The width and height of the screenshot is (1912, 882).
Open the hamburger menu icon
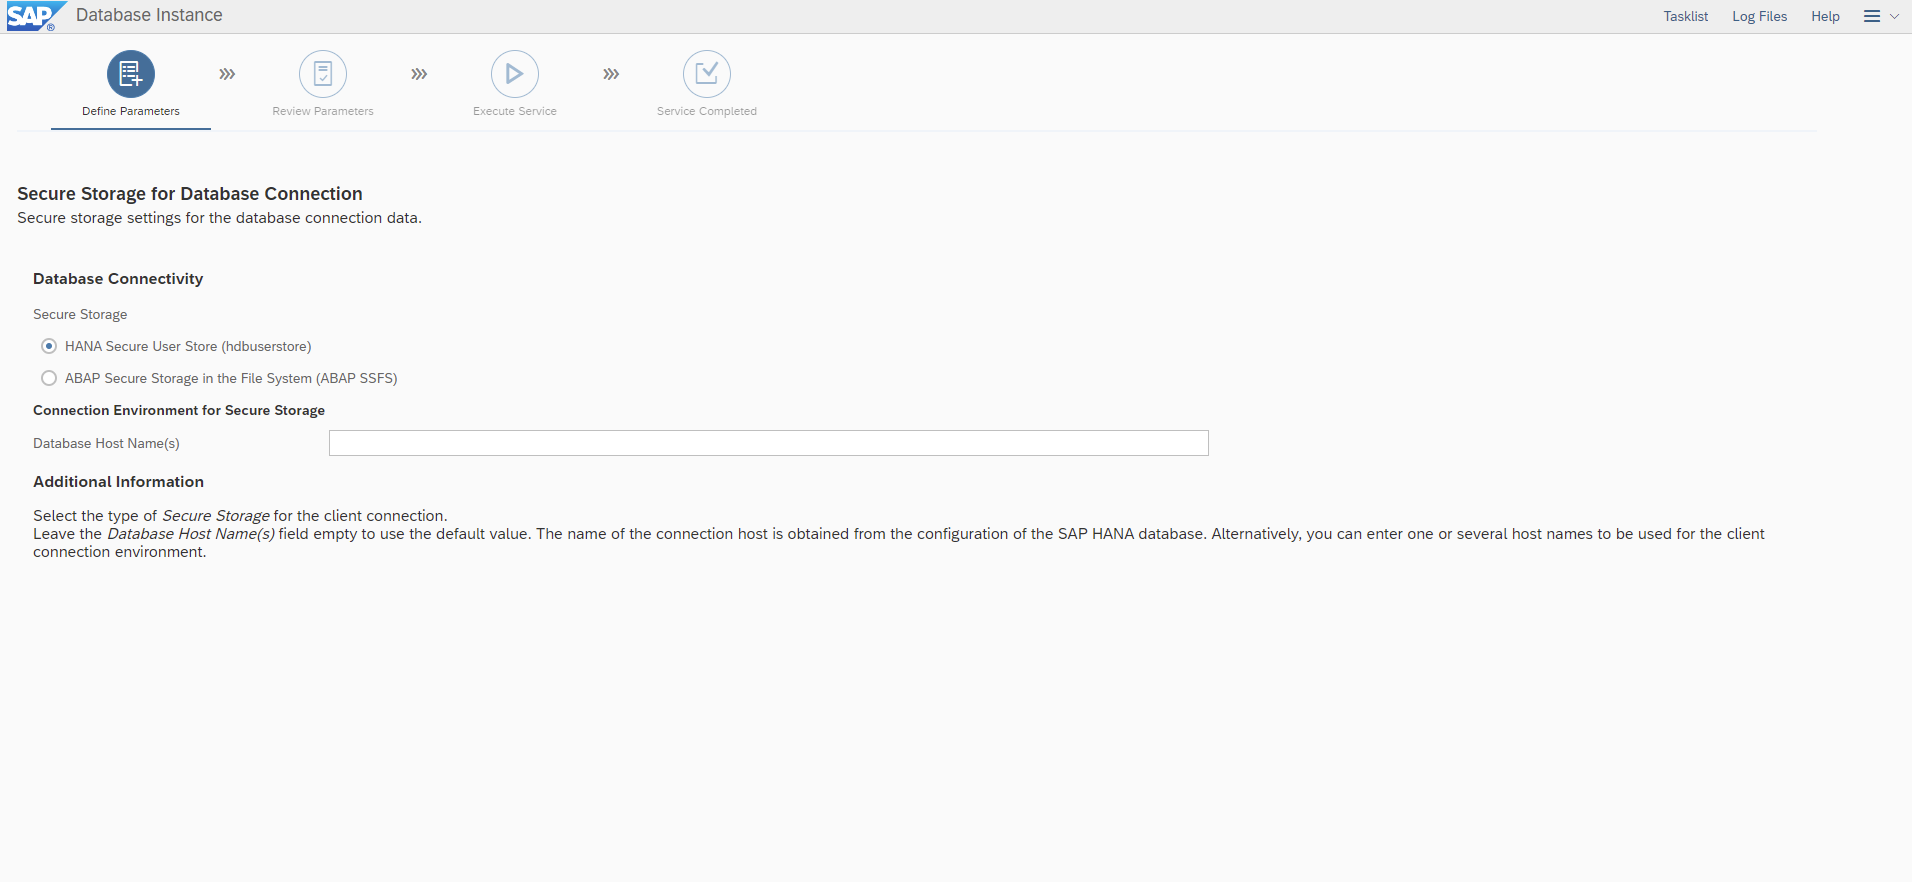(x=1872, y=16)
